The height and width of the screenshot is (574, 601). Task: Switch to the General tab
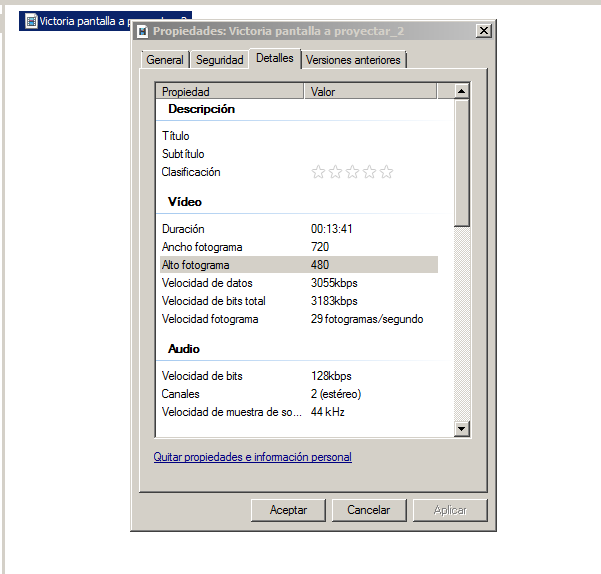165,60
